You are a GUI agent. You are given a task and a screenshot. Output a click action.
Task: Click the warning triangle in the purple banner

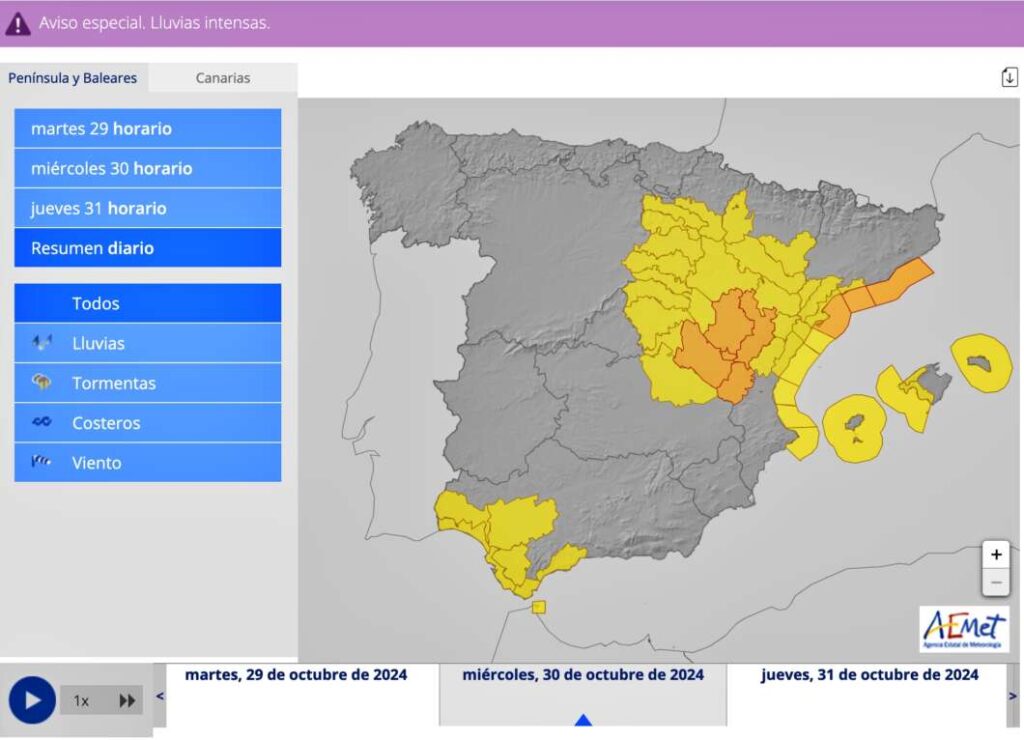(x=18, y=23)
